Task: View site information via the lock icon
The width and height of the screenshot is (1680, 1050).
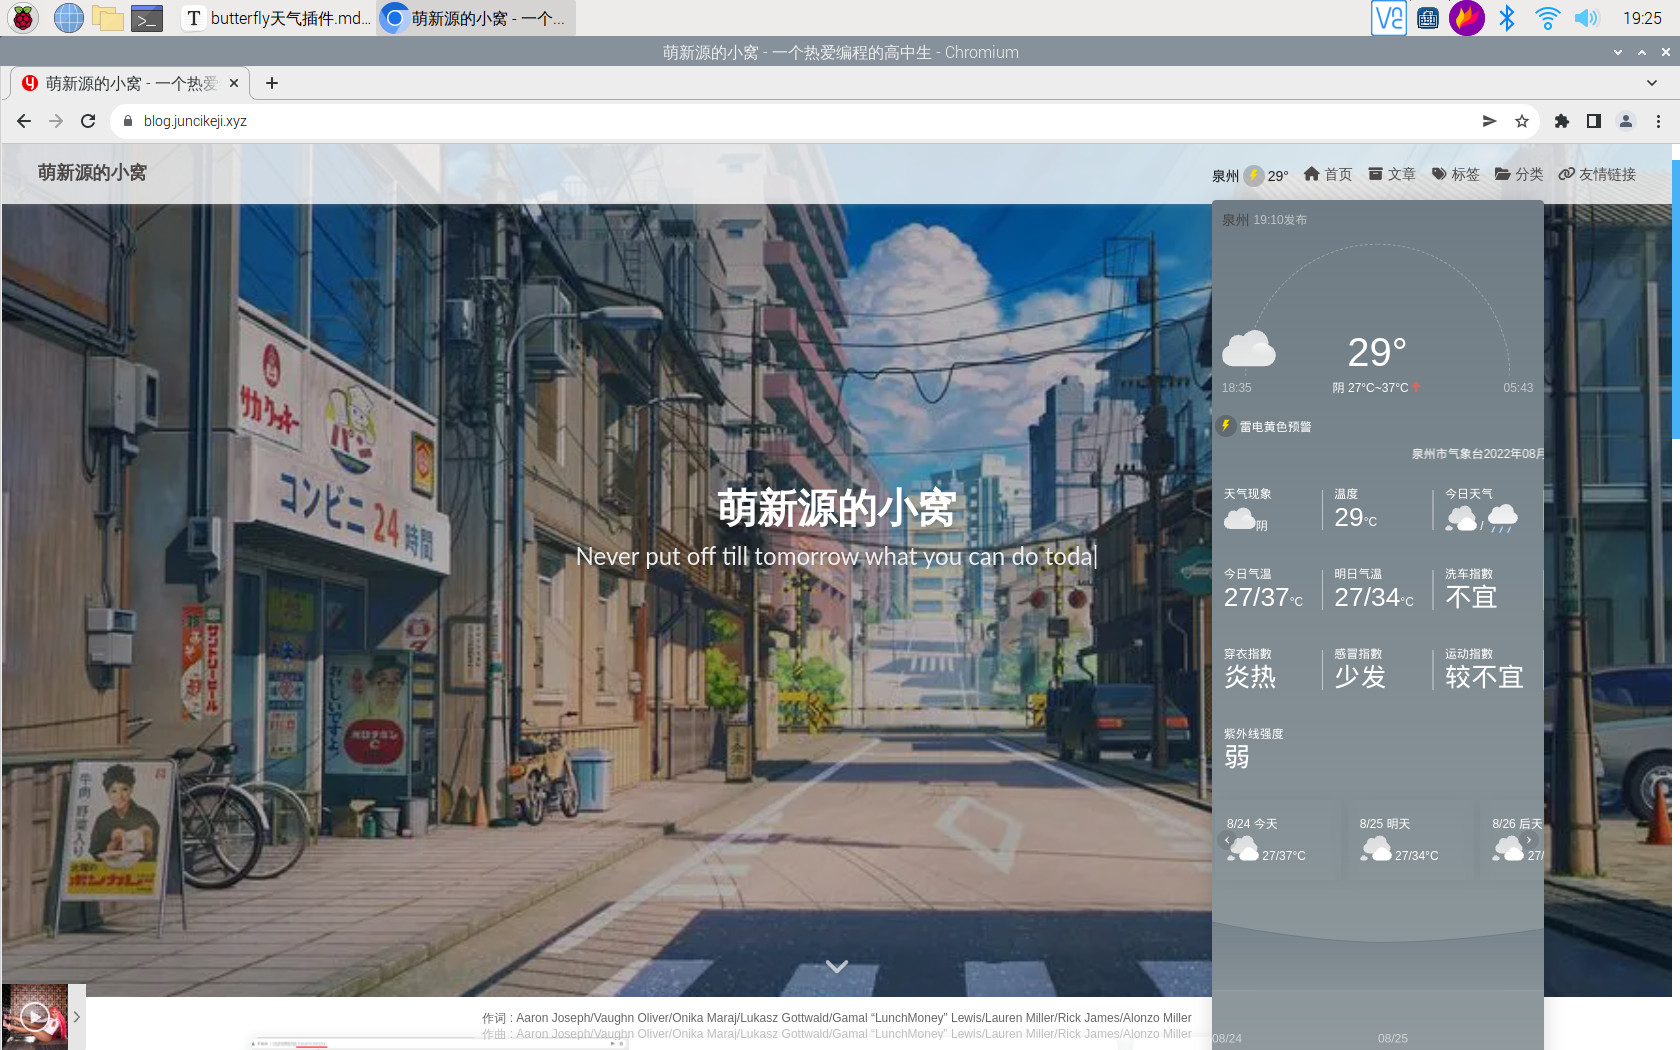Action: (128, 121)
